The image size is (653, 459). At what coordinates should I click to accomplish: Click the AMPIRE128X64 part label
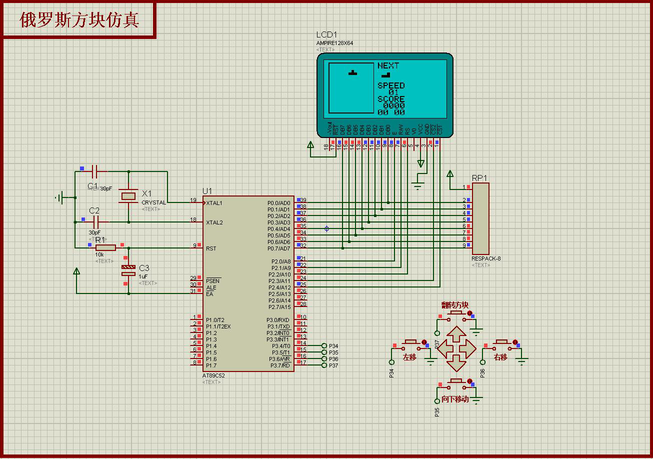[334, 43]
